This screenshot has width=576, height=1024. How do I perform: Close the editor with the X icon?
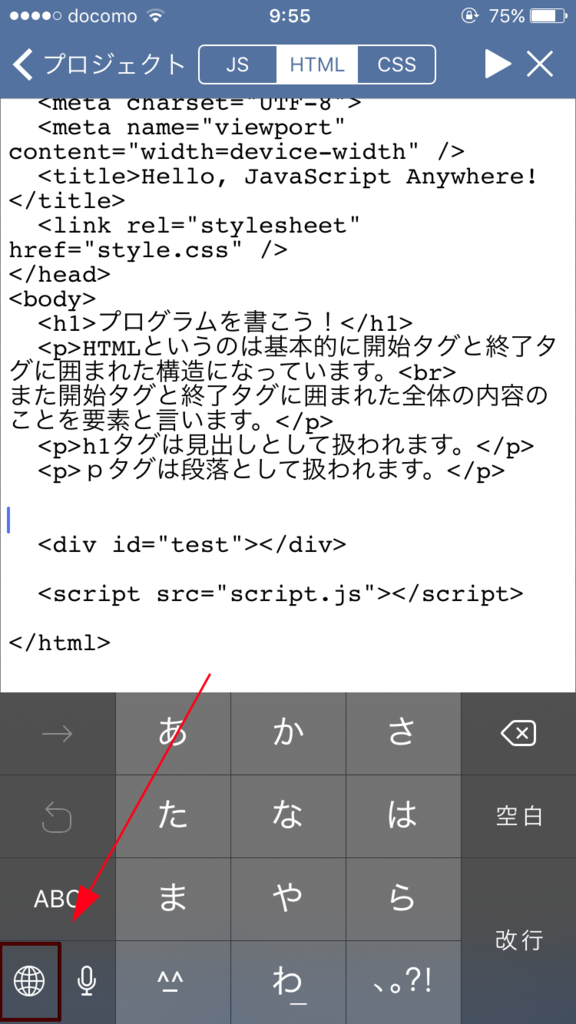(540, 65)
